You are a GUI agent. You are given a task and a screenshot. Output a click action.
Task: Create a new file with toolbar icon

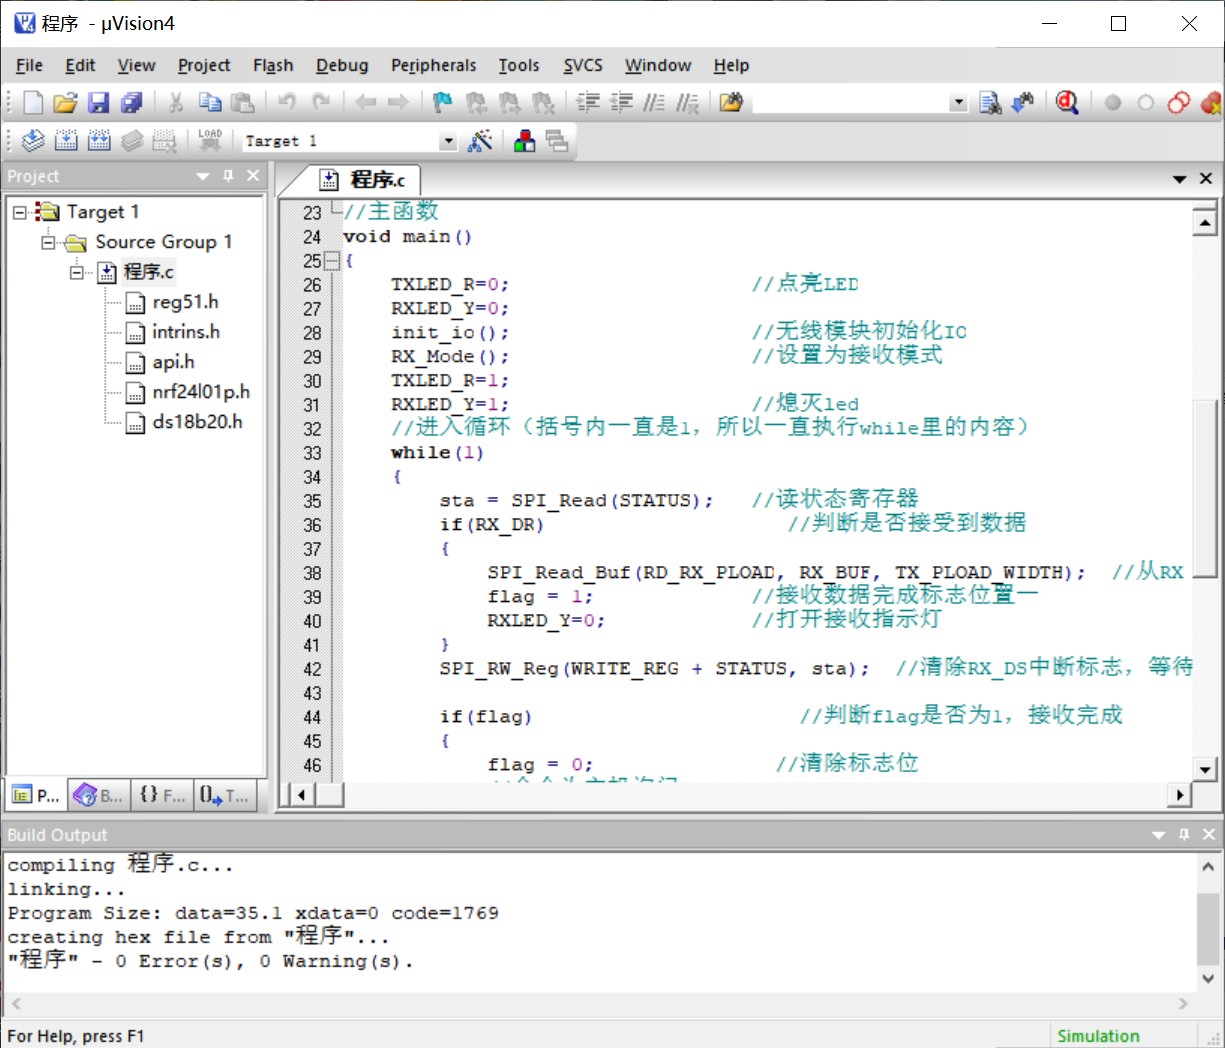(33, 102)
